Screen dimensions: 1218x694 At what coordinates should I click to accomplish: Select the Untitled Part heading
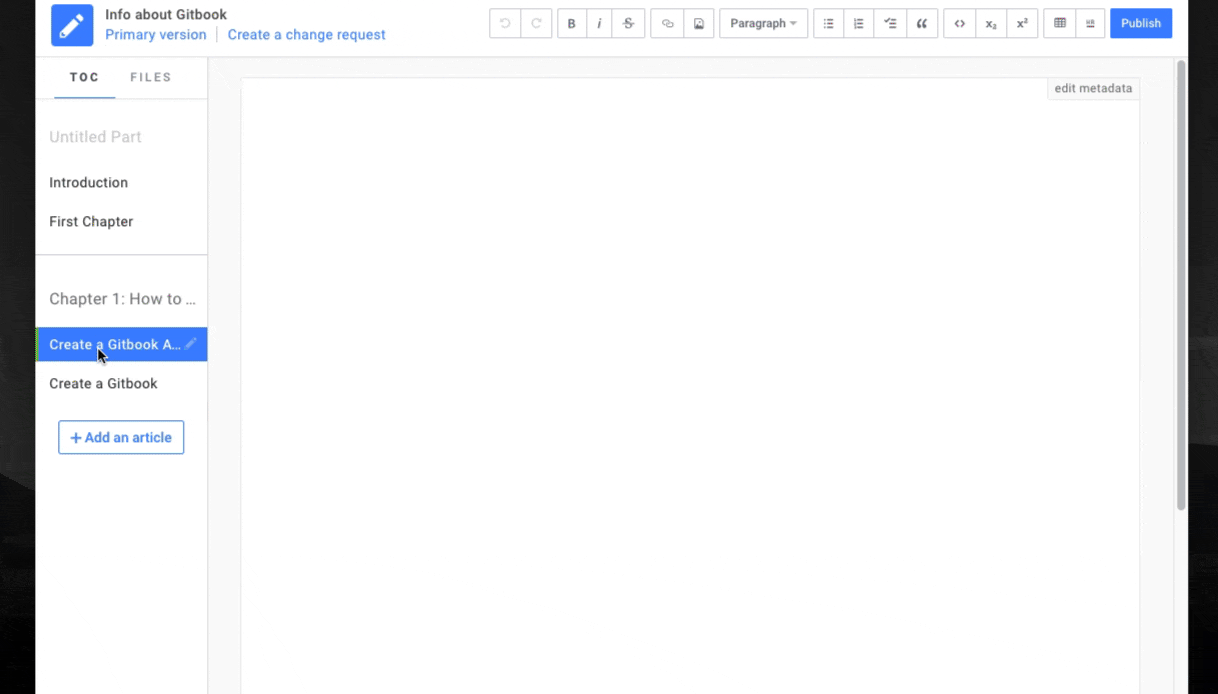coord(95,137)
